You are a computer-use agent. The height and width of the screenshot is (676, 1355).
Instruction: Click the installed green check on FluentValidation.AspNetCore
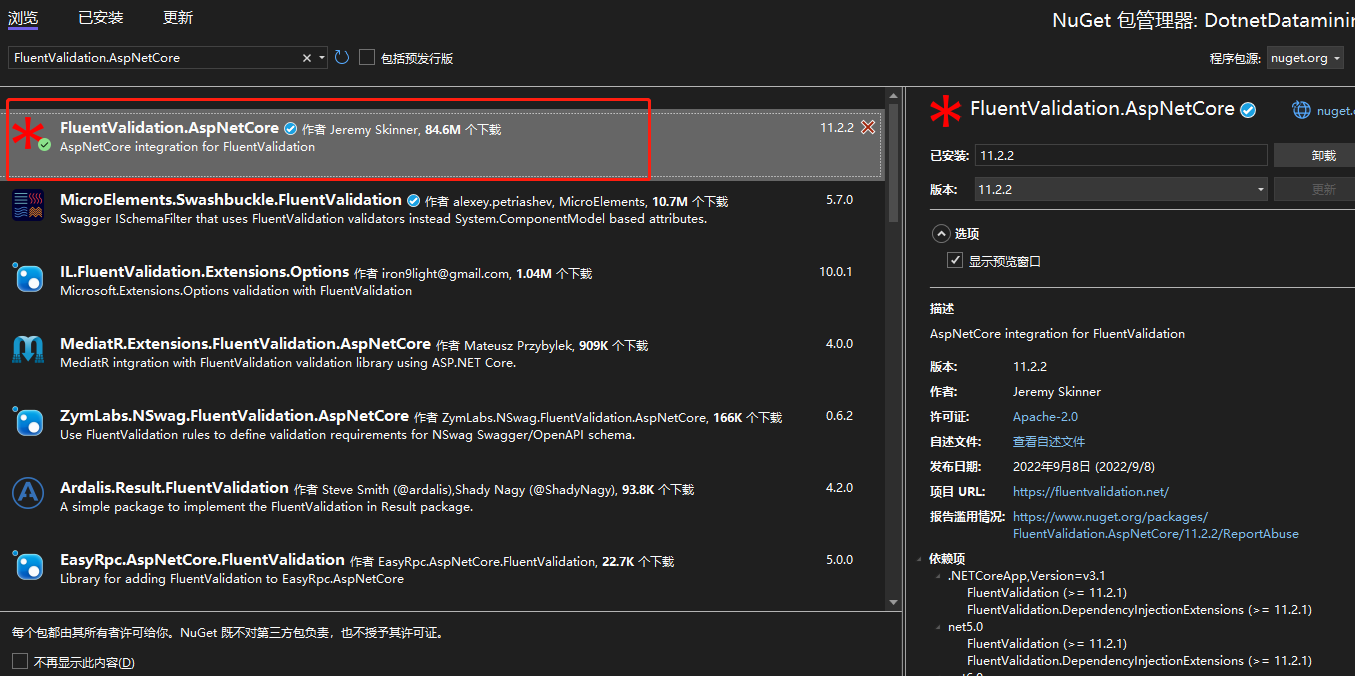[44, 145]
